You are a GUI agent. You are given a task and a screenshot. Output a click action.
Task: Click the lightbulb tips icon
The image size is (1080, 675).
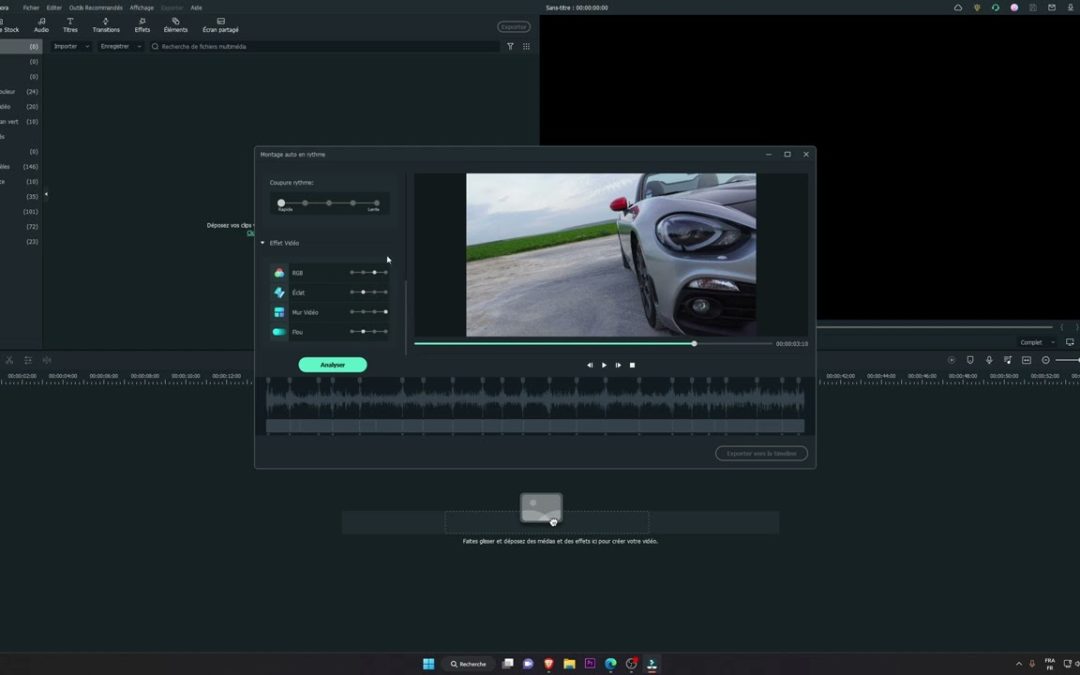tap(977, 8)
